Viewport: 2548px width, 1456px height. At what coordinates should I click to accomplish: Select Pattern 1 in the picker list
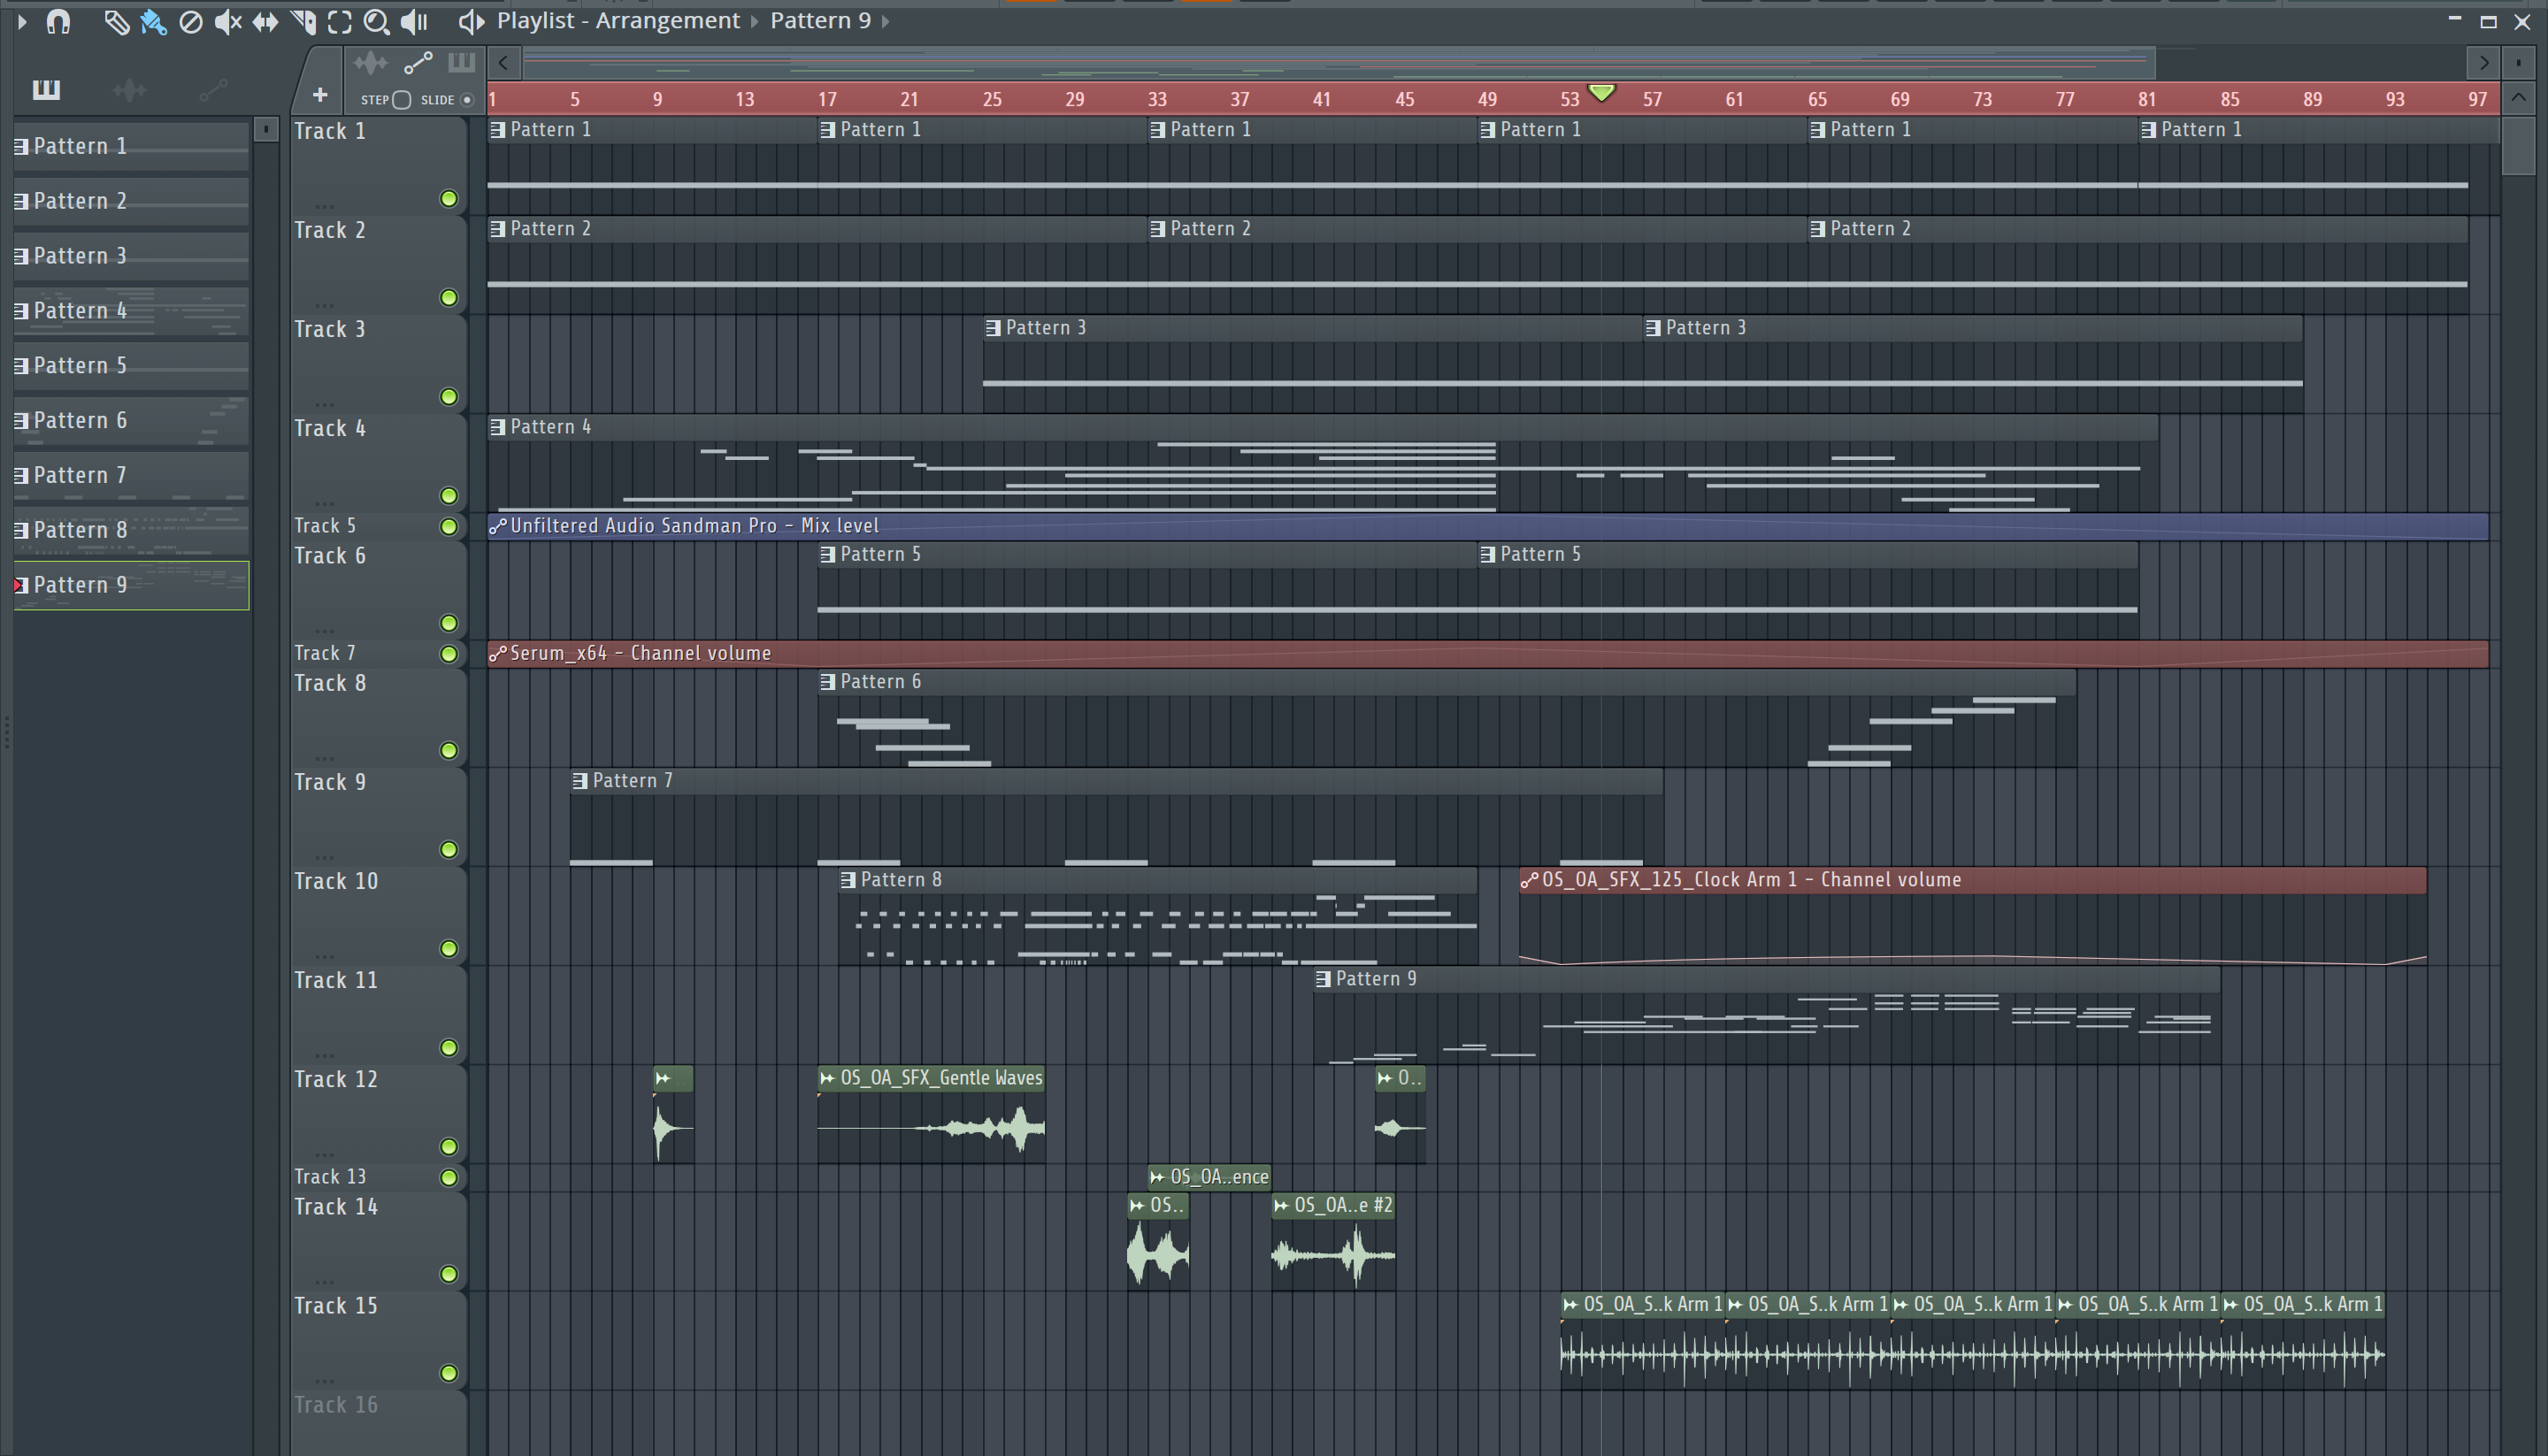(x=131, y=146)
